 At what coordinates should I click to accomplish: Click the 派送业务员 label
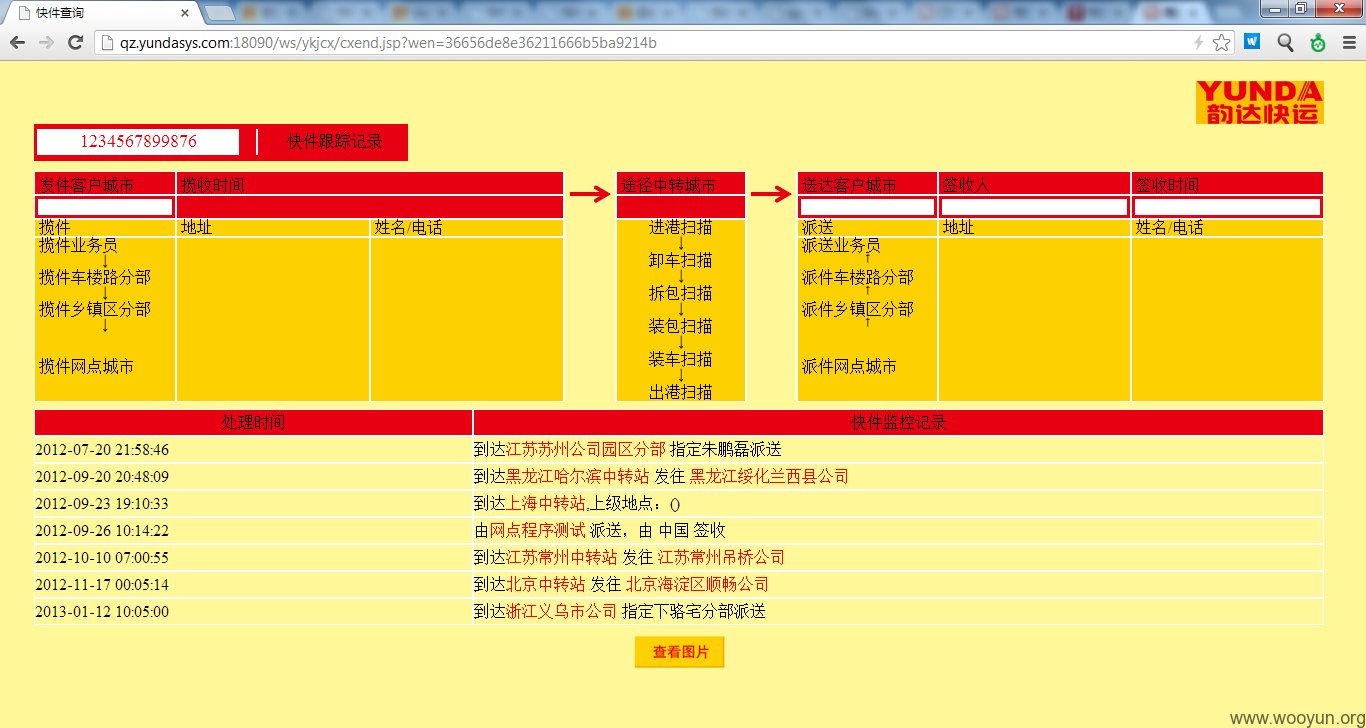[x=841, y=245]
